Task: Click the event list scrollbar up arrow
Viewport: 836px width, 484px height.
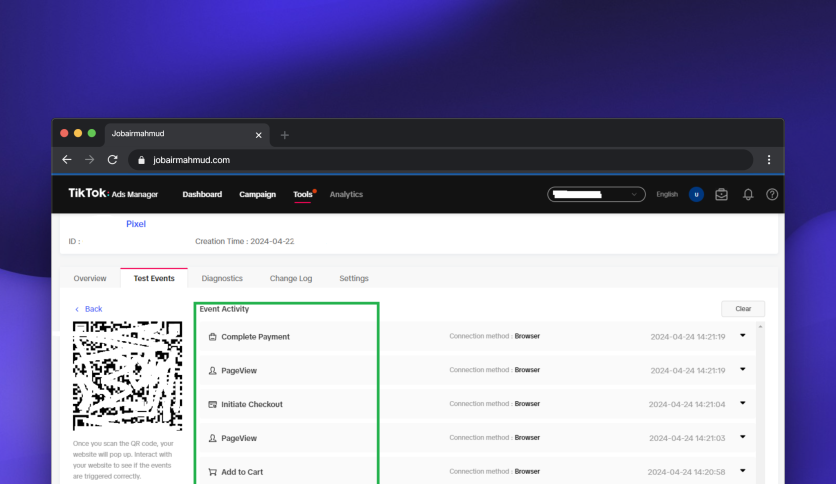Action: [760, 326]
